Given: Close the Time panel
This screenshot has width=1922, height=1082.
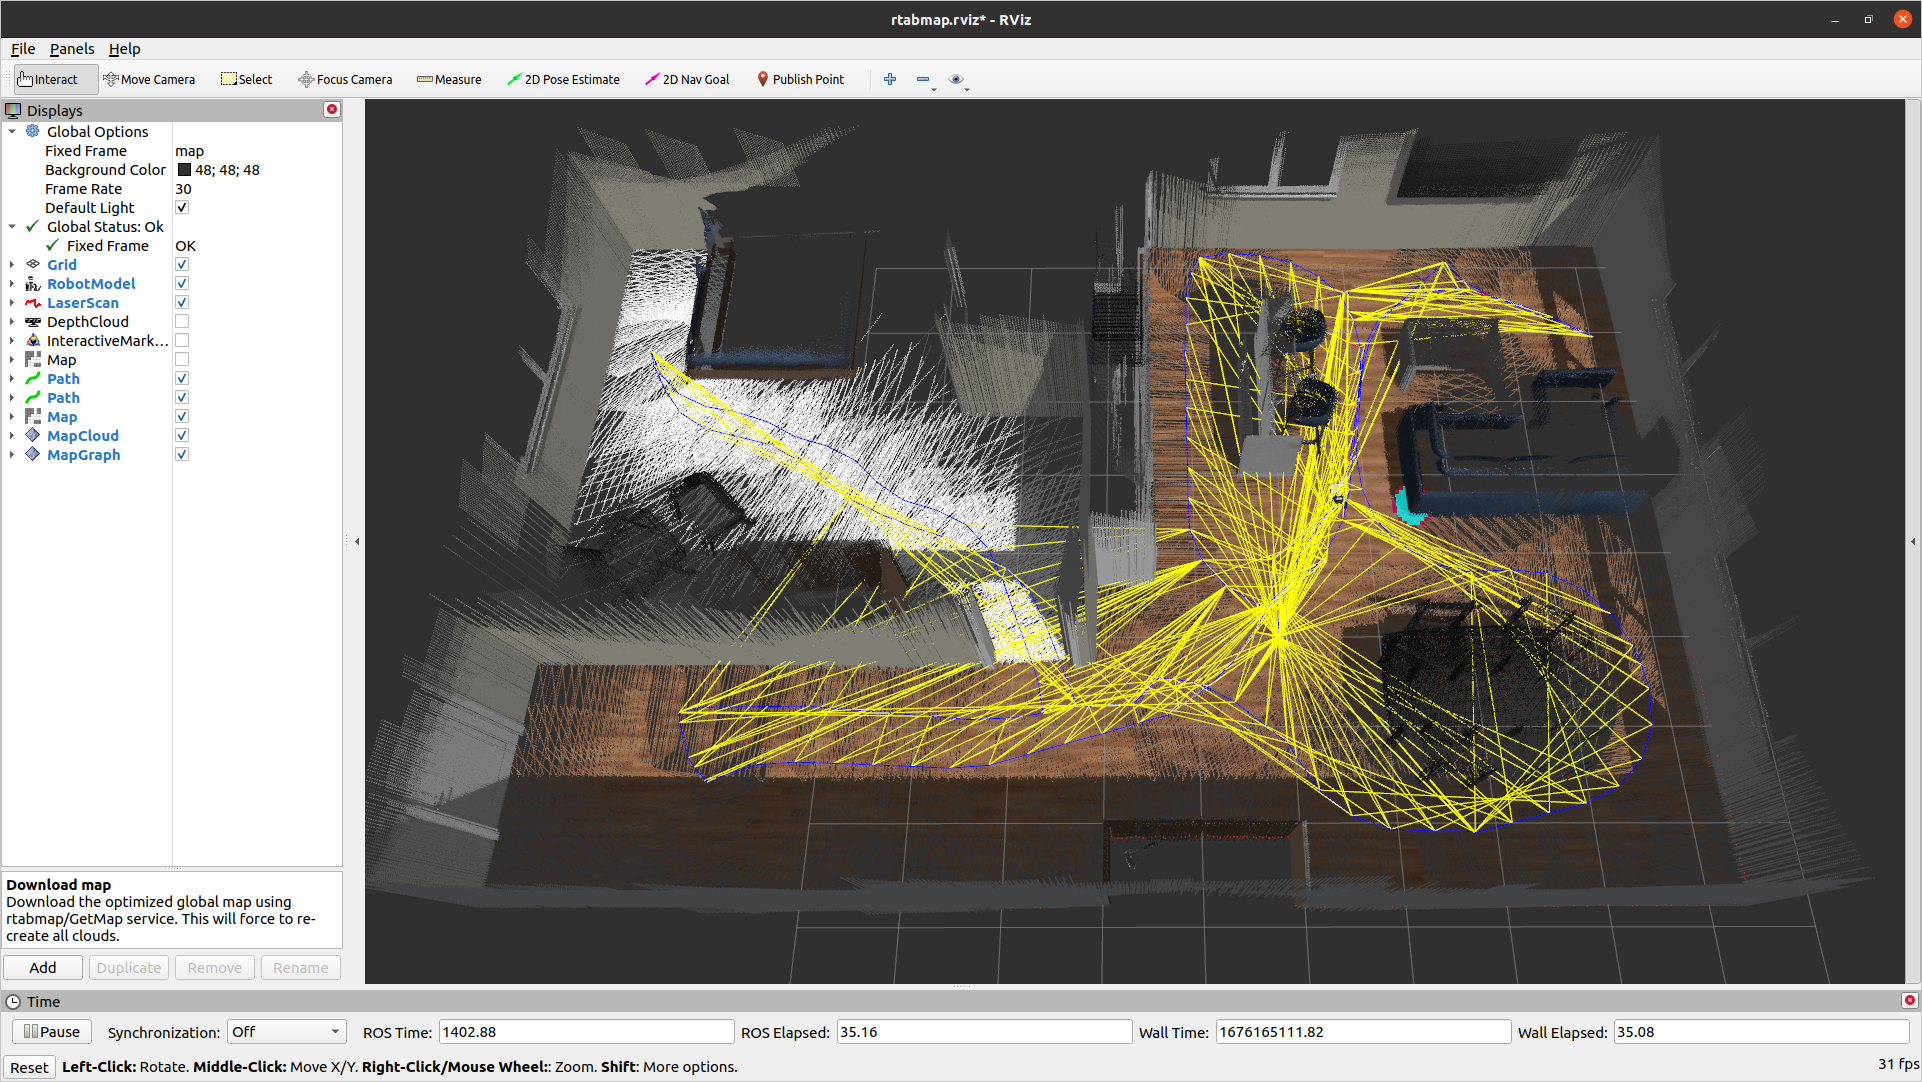Looking at the screenshot, I should point(1910,1001).
